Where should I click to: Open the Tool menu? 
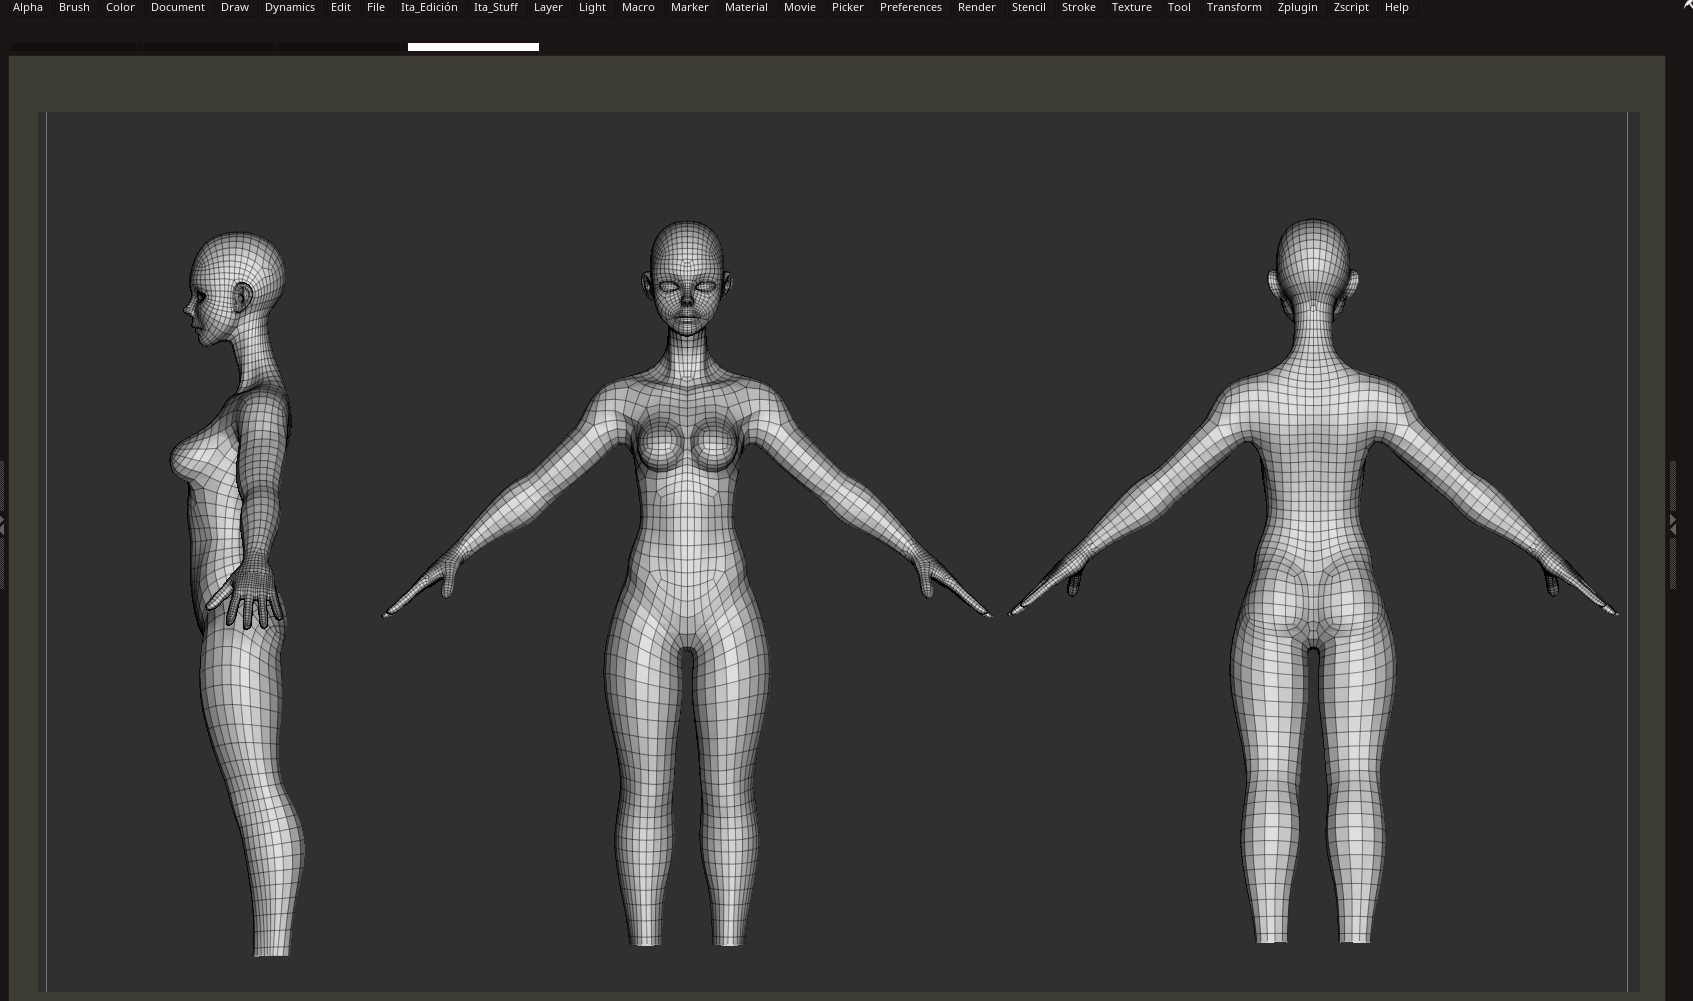(x=1179, y=7)
